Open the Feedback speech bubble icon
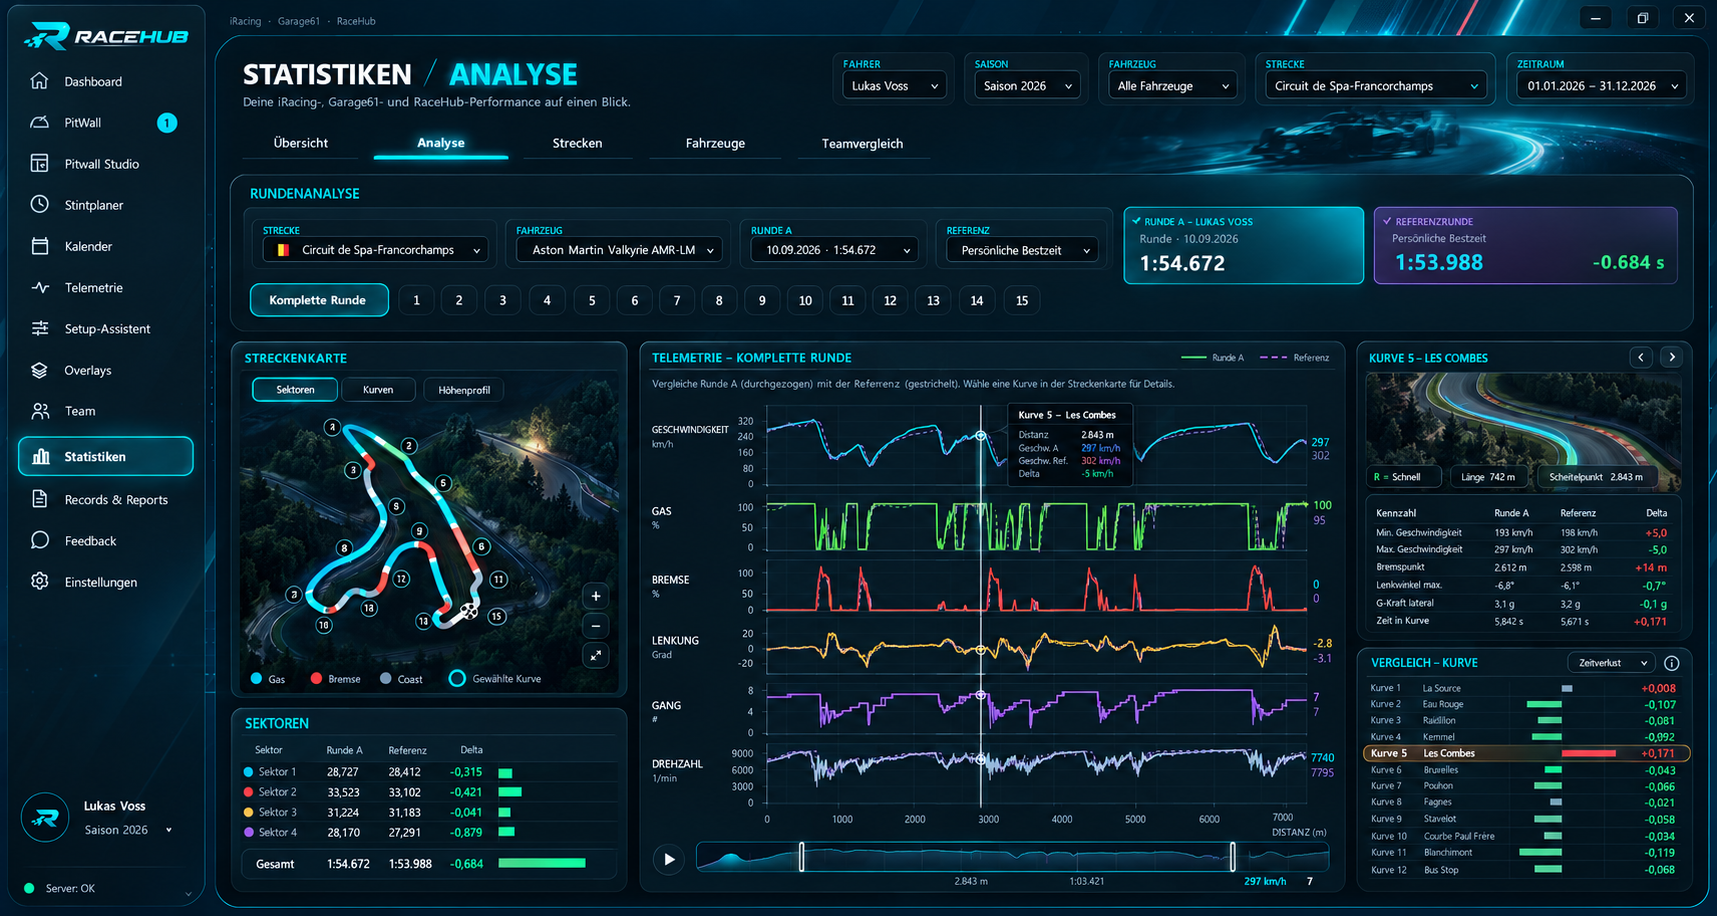Image resolution: width=1717 pixels, height=916 pixels. coord(39,540)
